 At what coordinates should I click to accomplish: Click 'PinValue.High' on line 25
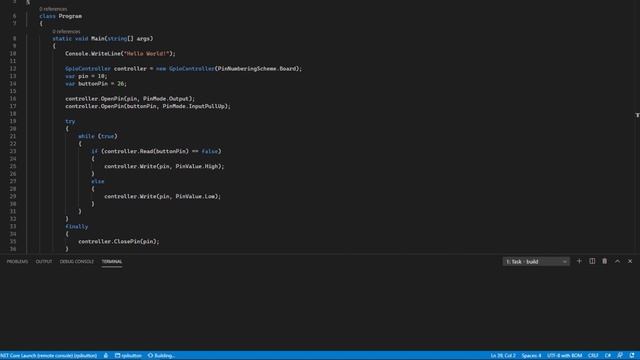pos(197,166)
